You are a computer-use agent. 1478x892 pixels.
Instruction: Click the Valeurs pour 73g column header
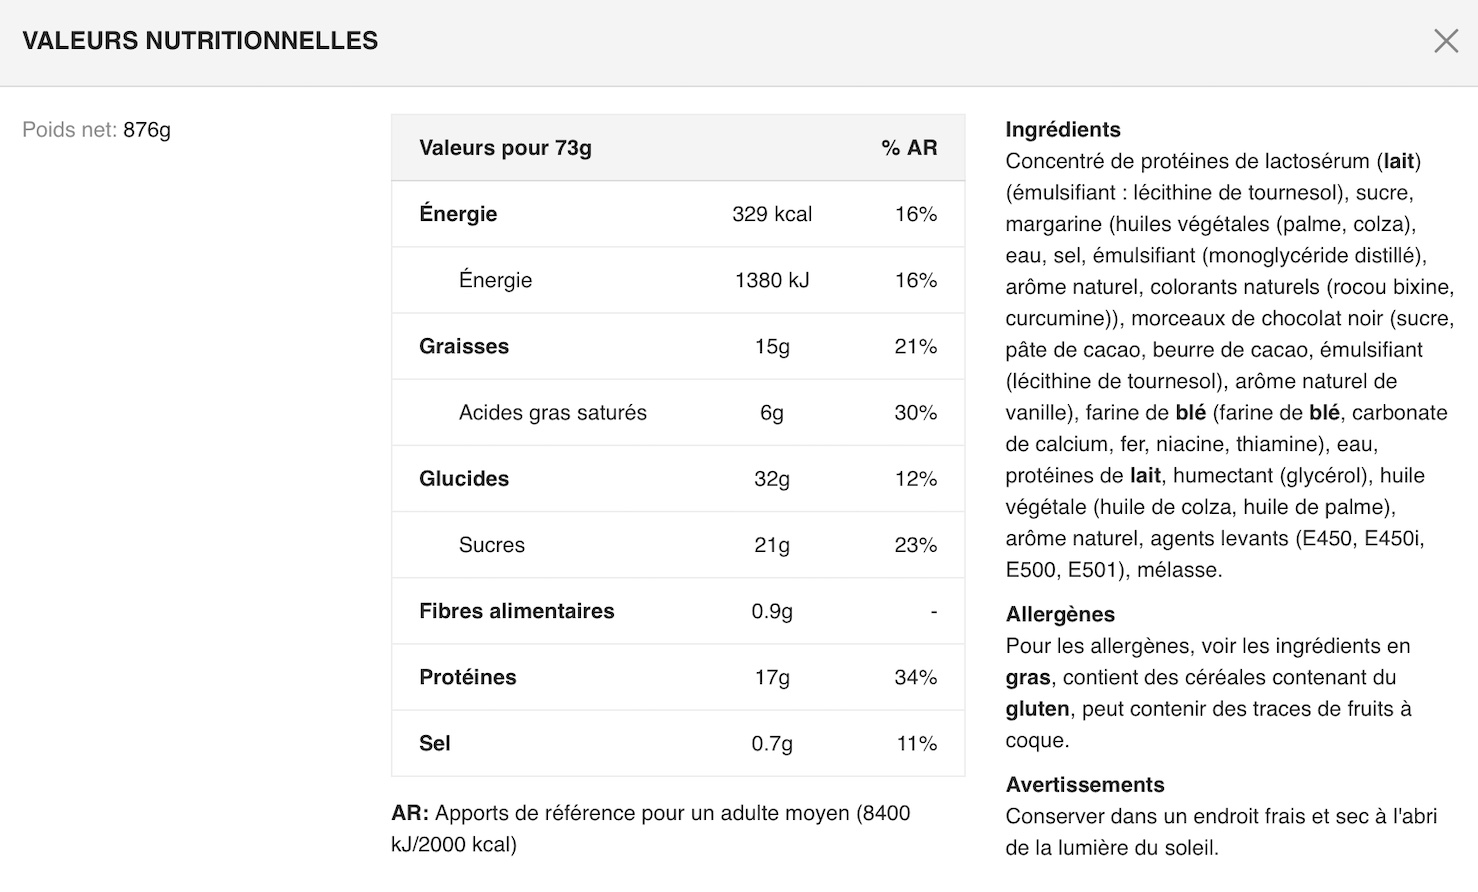[505, 148]
